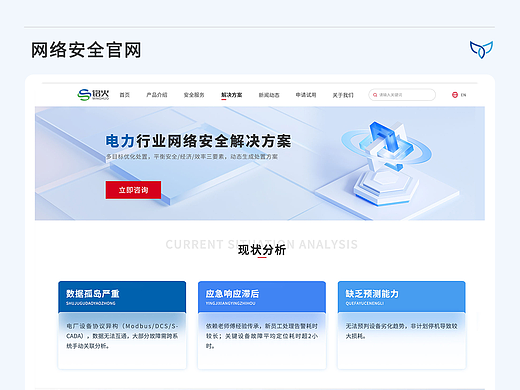Select the 解决方案 nav item
The image size is (520, 390).
click(x=232, y=95)
